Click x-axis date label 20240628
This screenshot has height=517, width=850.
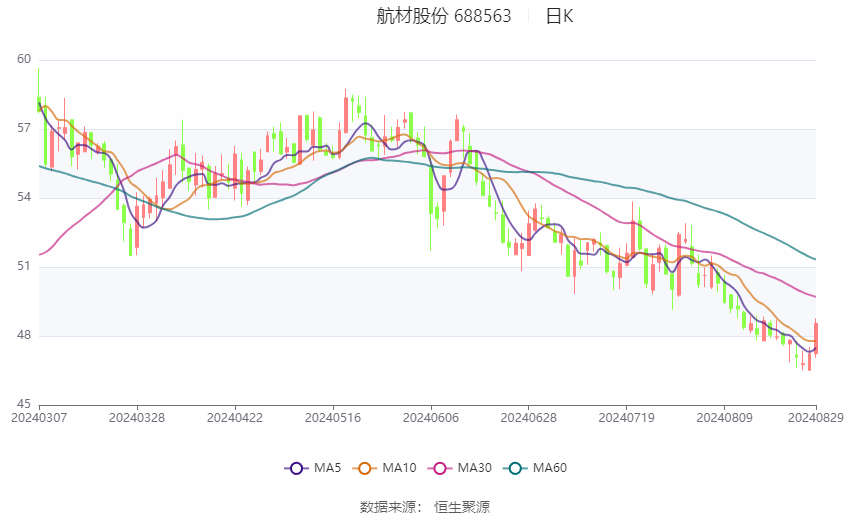coord(529,418)
